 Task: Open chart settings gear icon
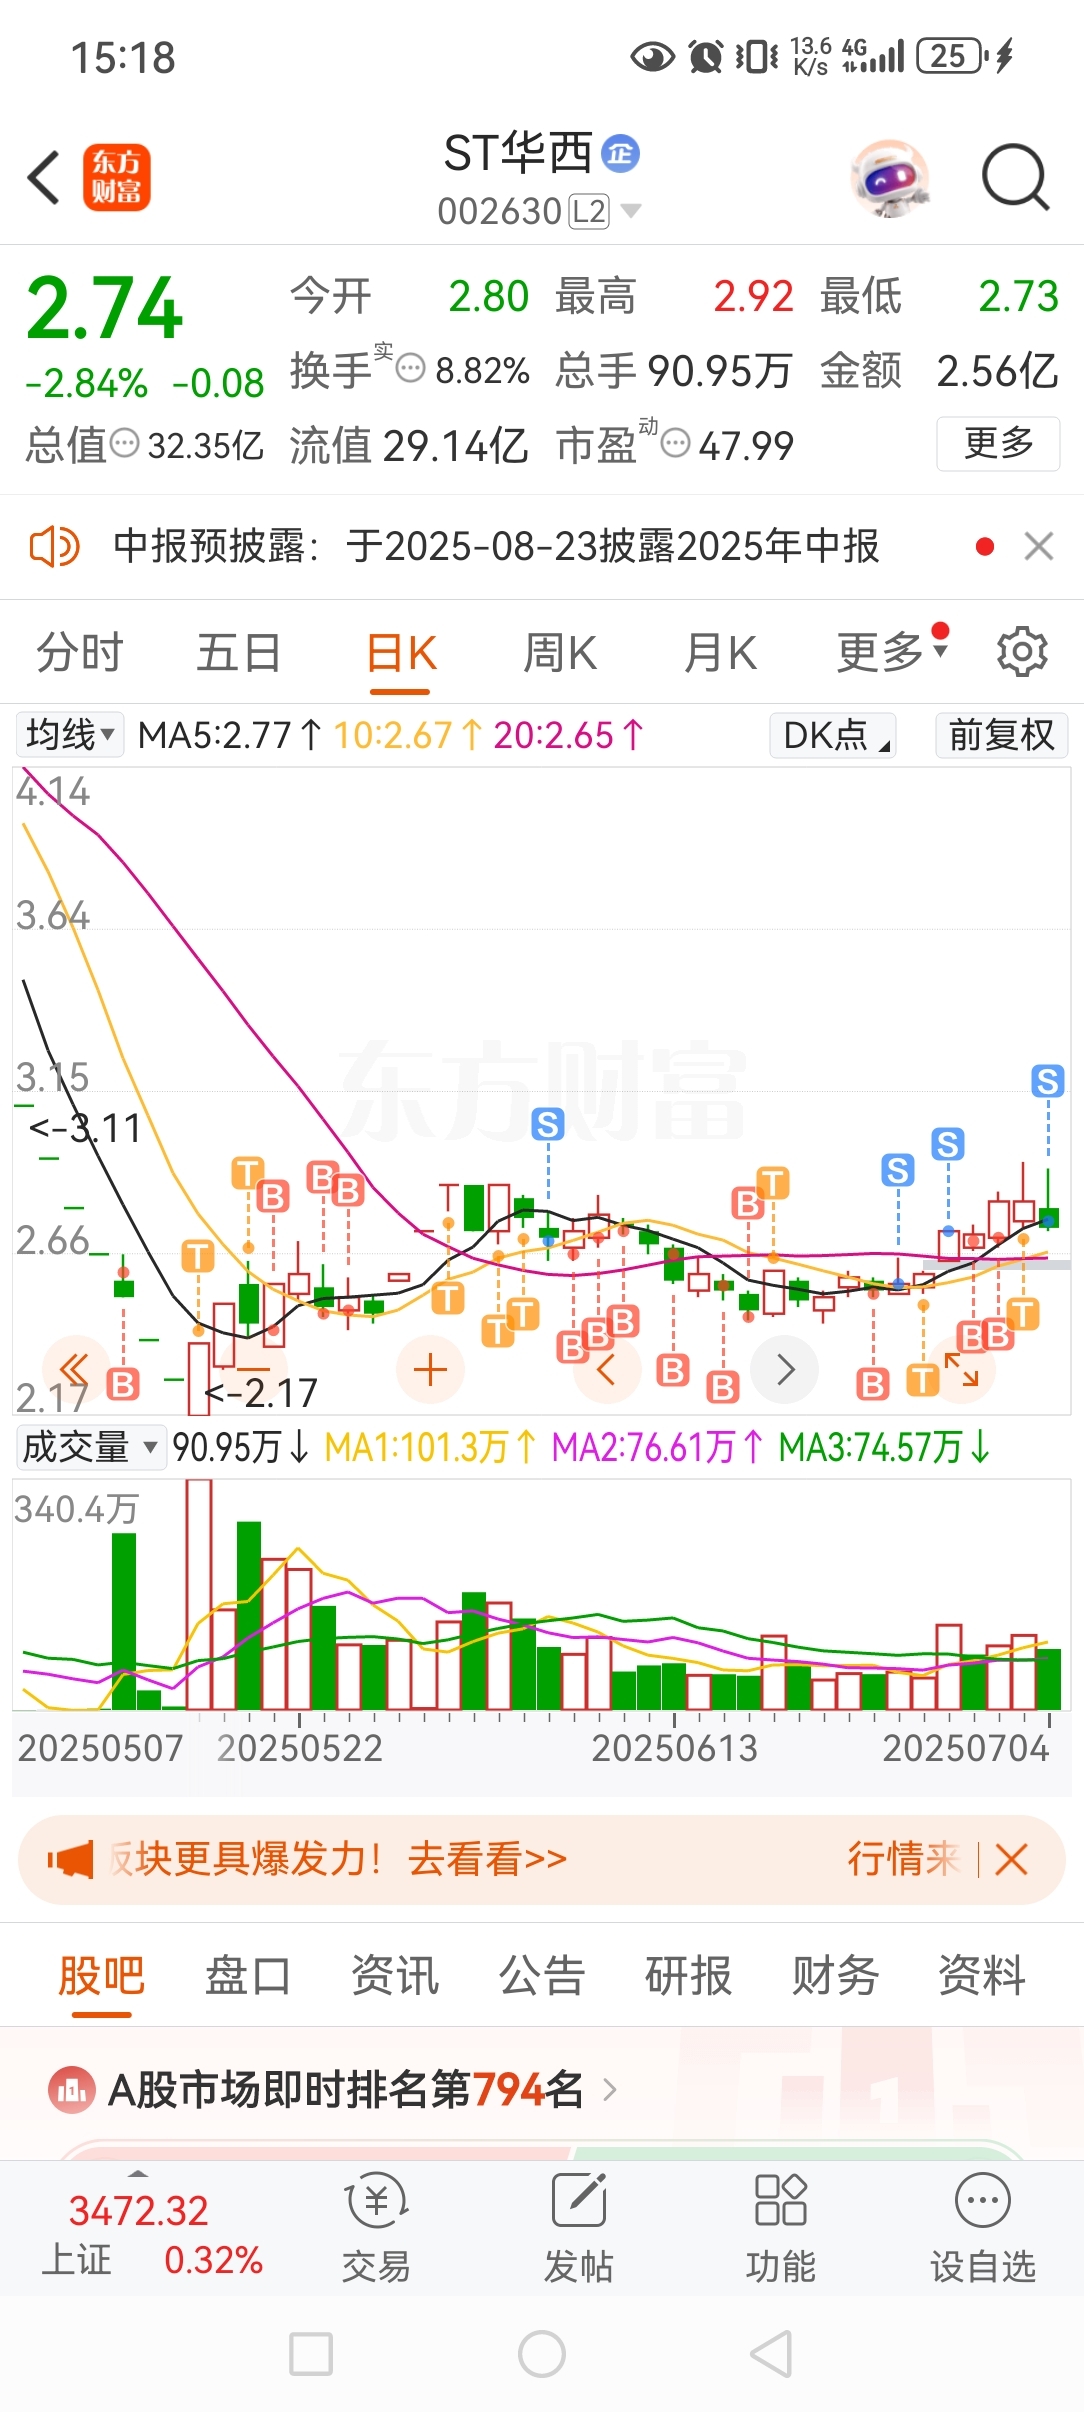click(1022, 652)
